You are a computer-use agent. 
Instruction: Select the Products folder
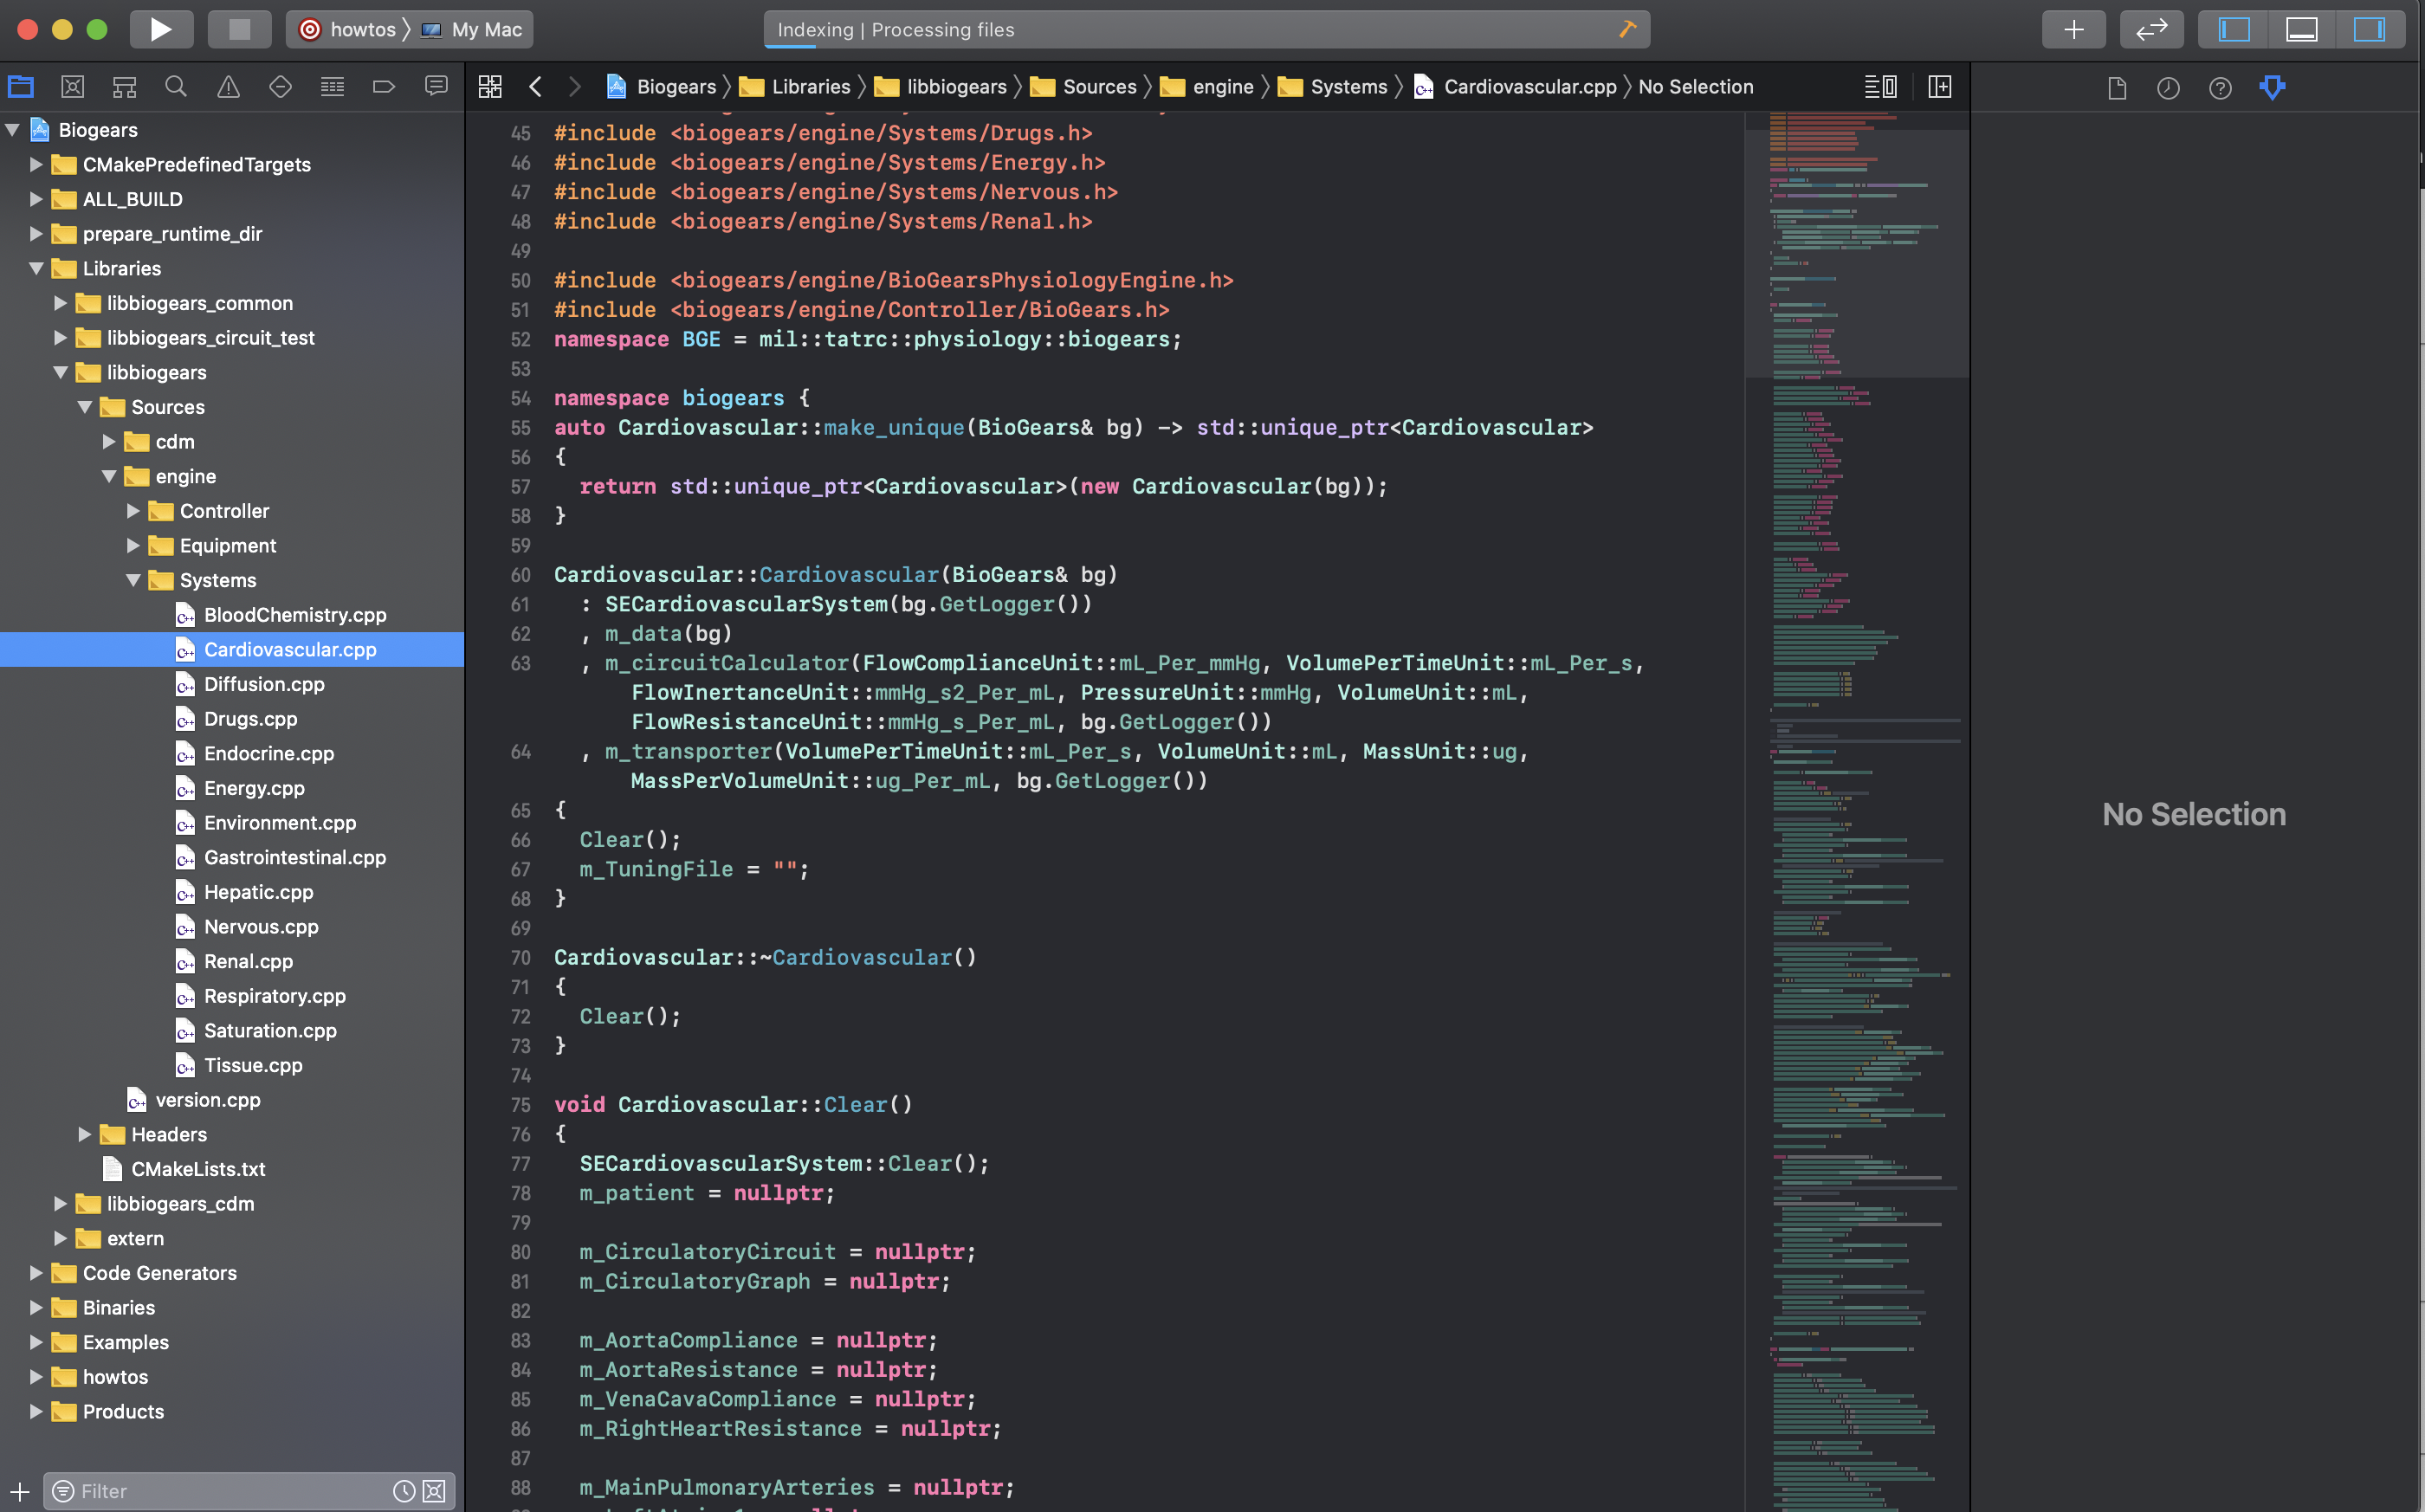point(123,1411)
